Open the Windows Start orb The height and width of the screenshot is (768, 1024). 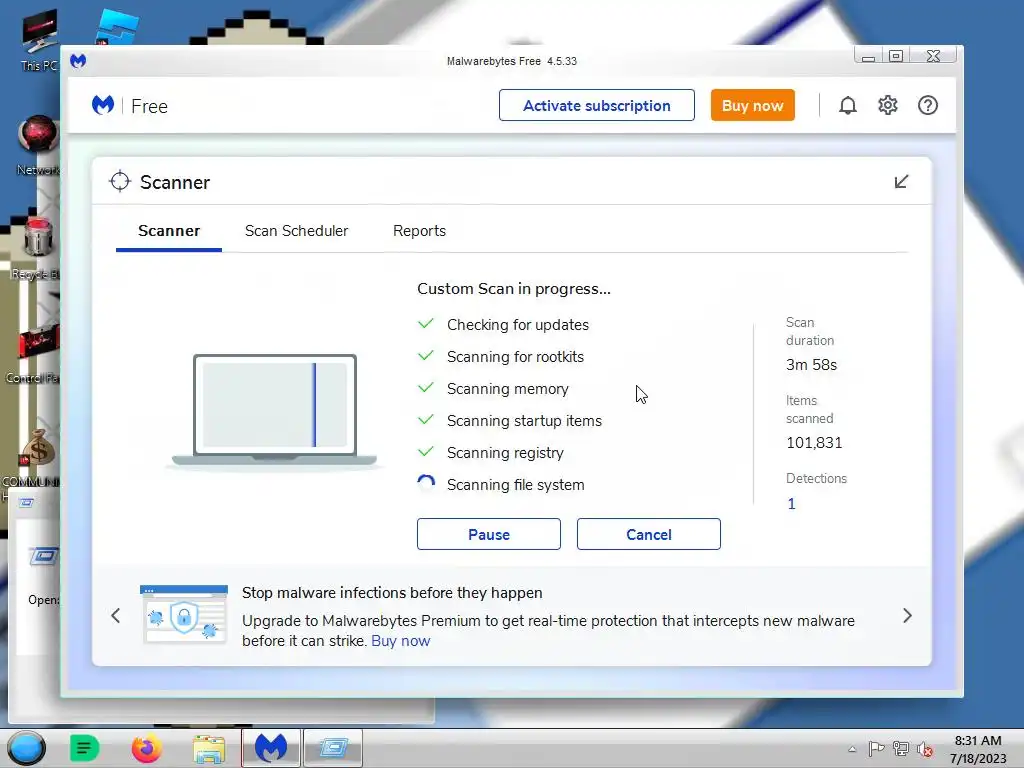(x=26, y=748)
